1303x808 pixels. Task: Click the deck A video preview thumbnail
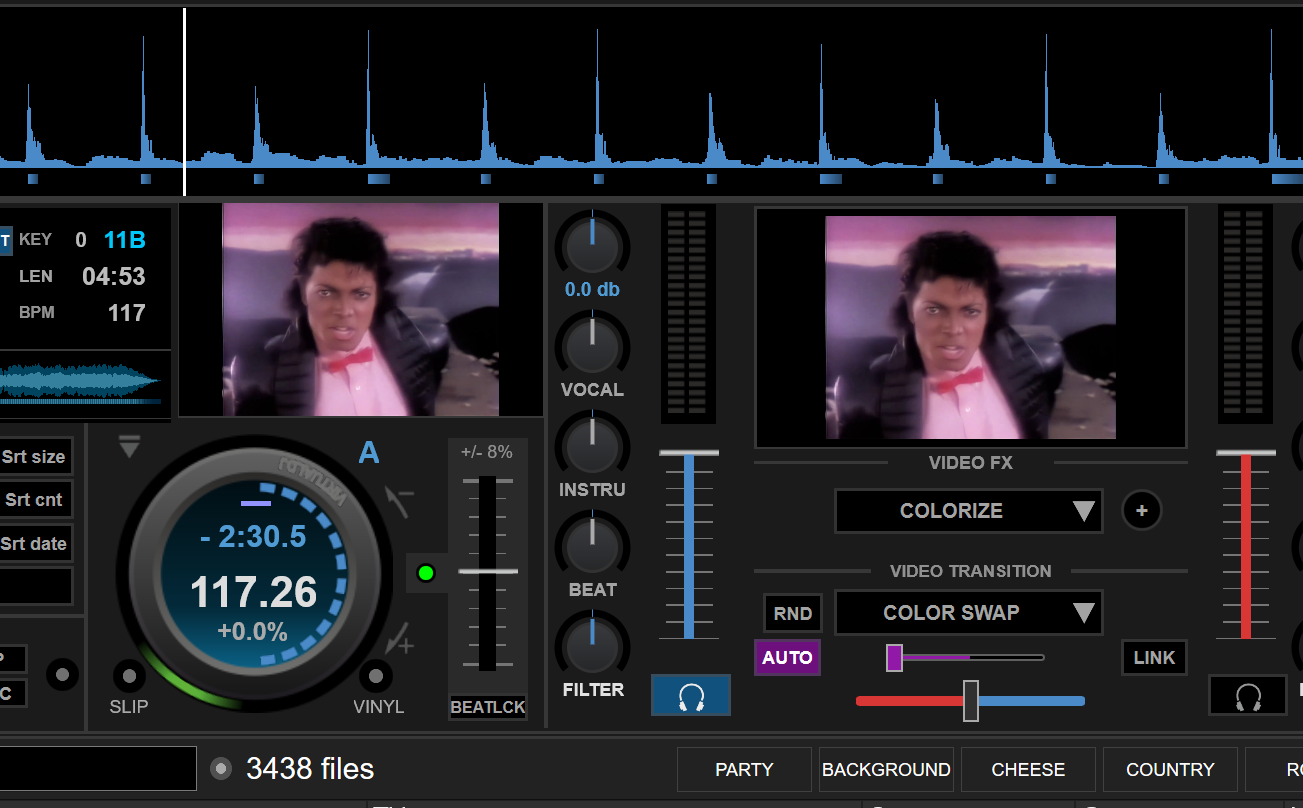click(360, 310)
